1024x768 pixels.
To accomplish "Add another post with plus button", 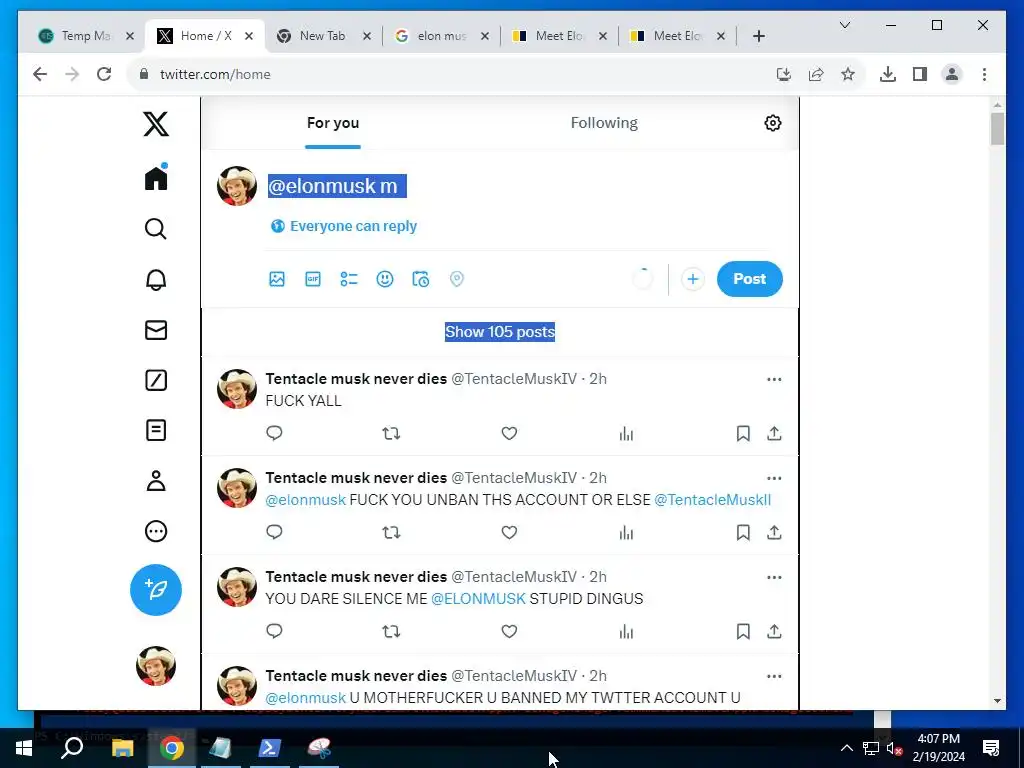I will (x=692, y=279).
